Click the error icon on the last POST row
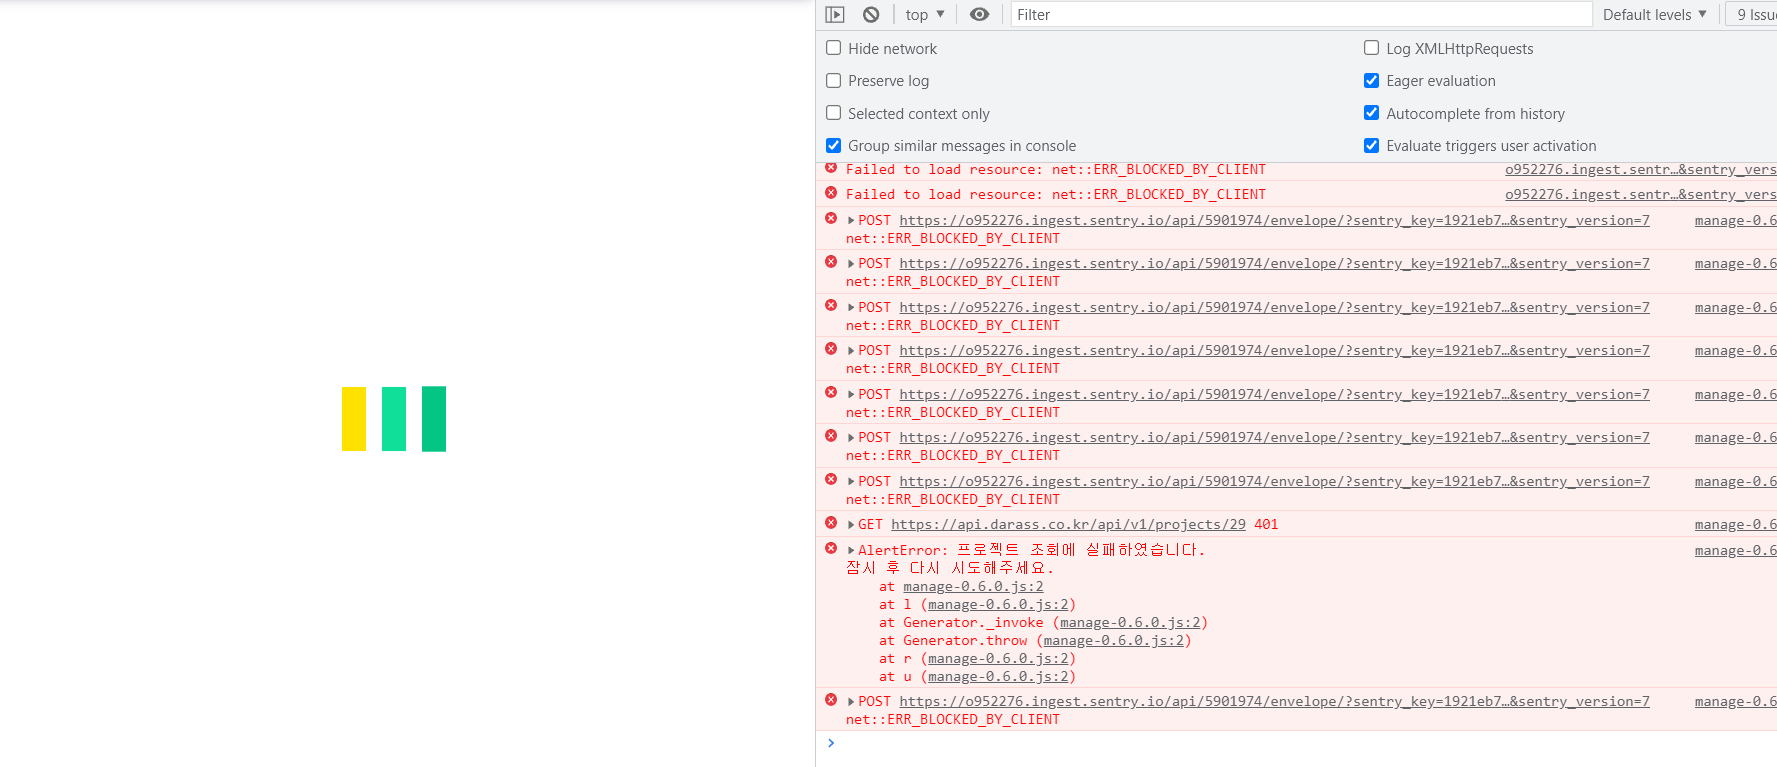The image size is (1777, 767). (x=831, y=700)
